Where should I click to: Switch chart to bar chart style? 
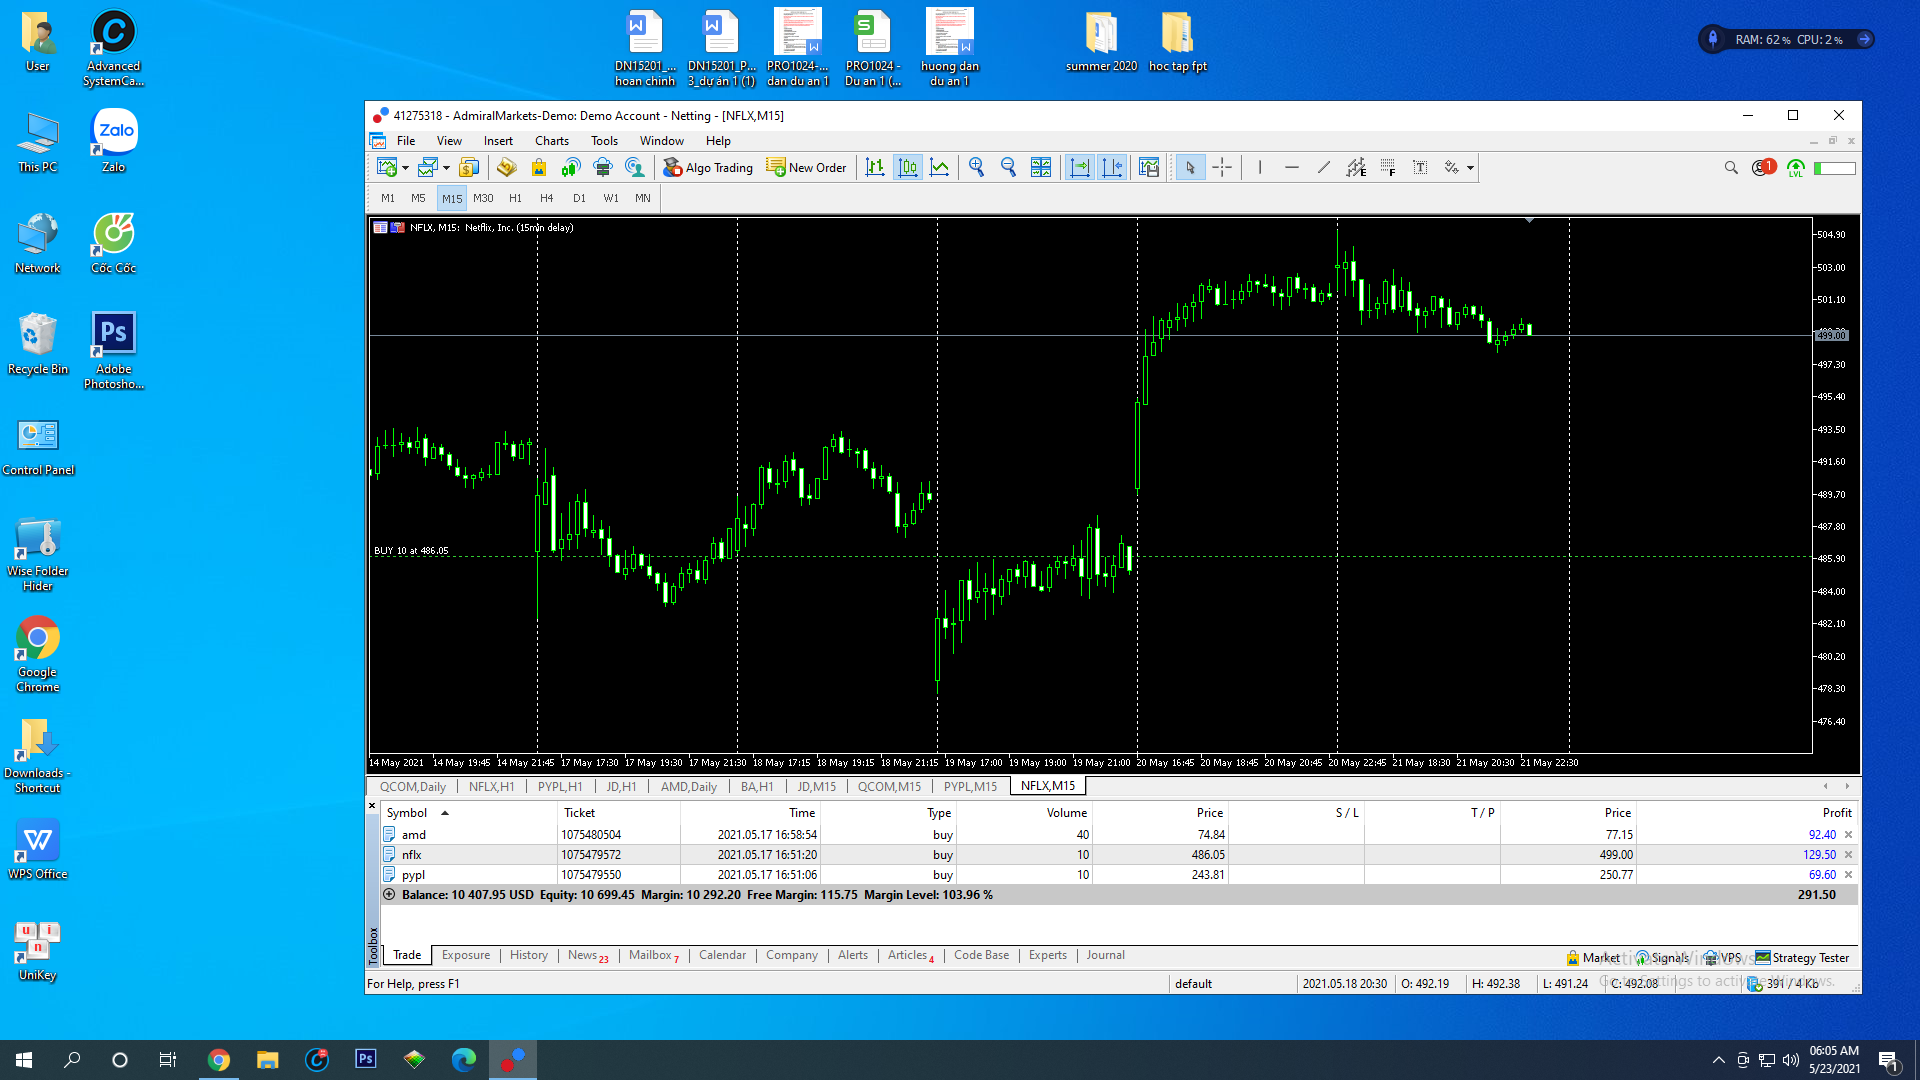pyautogui.click(x=875, y=168)
